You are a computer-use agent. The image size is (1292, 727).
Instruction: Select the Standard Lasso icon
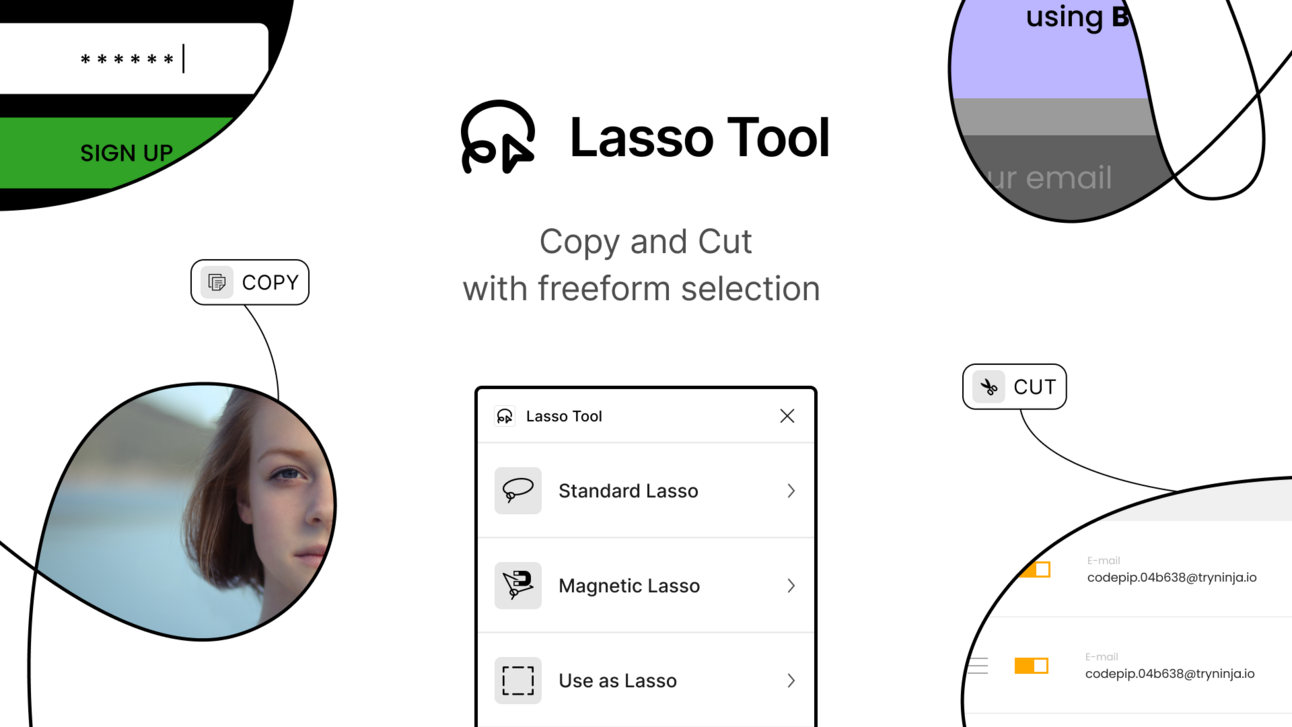click(518, 490)
